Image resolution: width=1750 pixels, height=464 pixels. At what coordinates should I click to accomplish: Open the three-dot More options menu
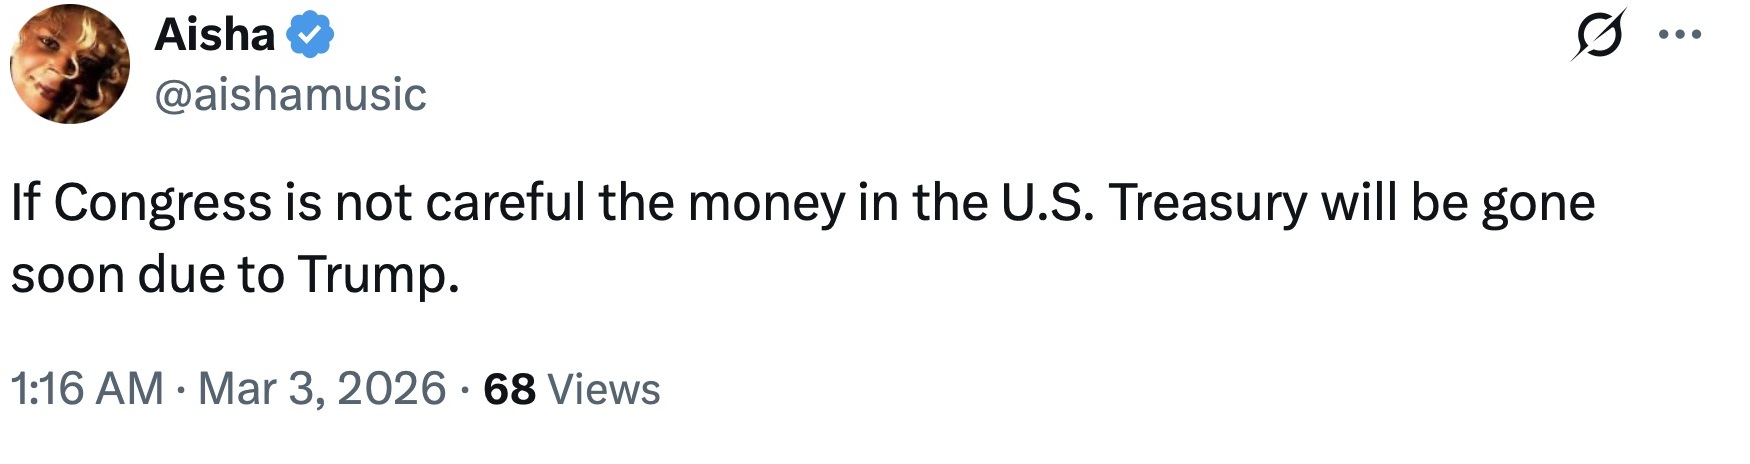1679,35
